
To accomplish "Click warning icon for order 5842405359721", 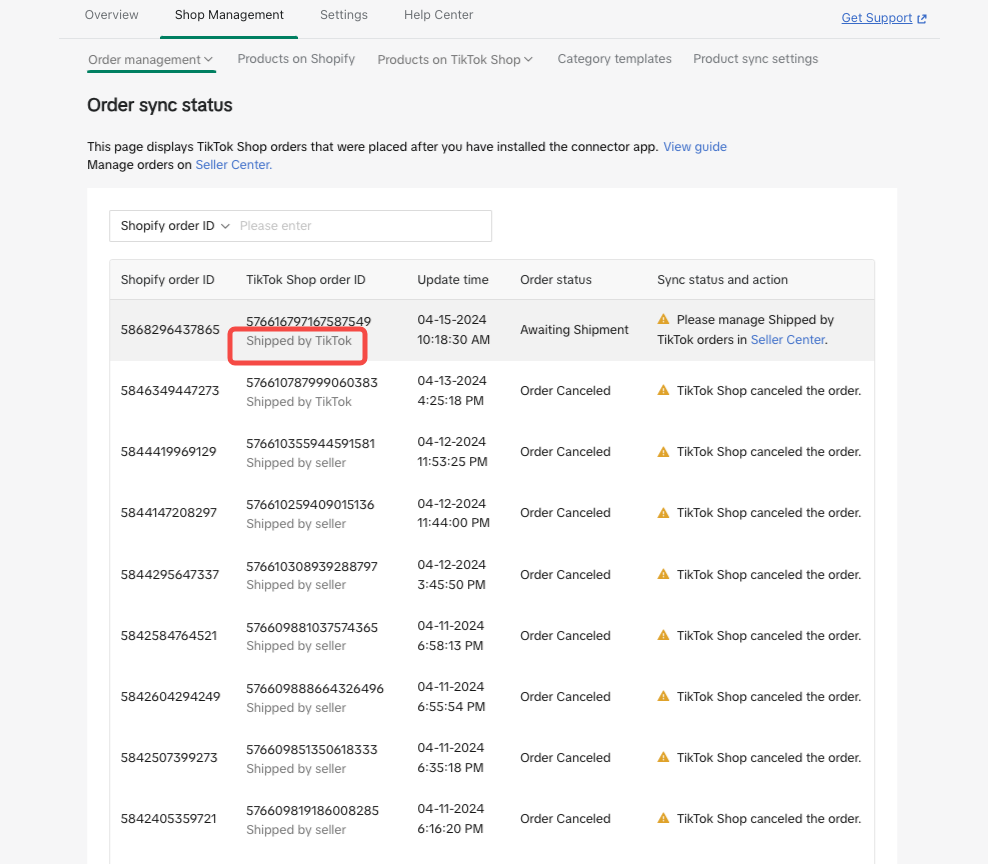I will click(x=663, y=818).
